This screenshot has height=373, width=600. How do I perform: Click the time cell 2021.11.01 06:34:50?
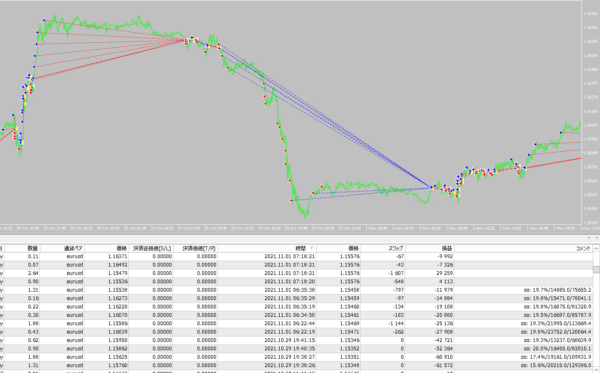coord(290,315)
